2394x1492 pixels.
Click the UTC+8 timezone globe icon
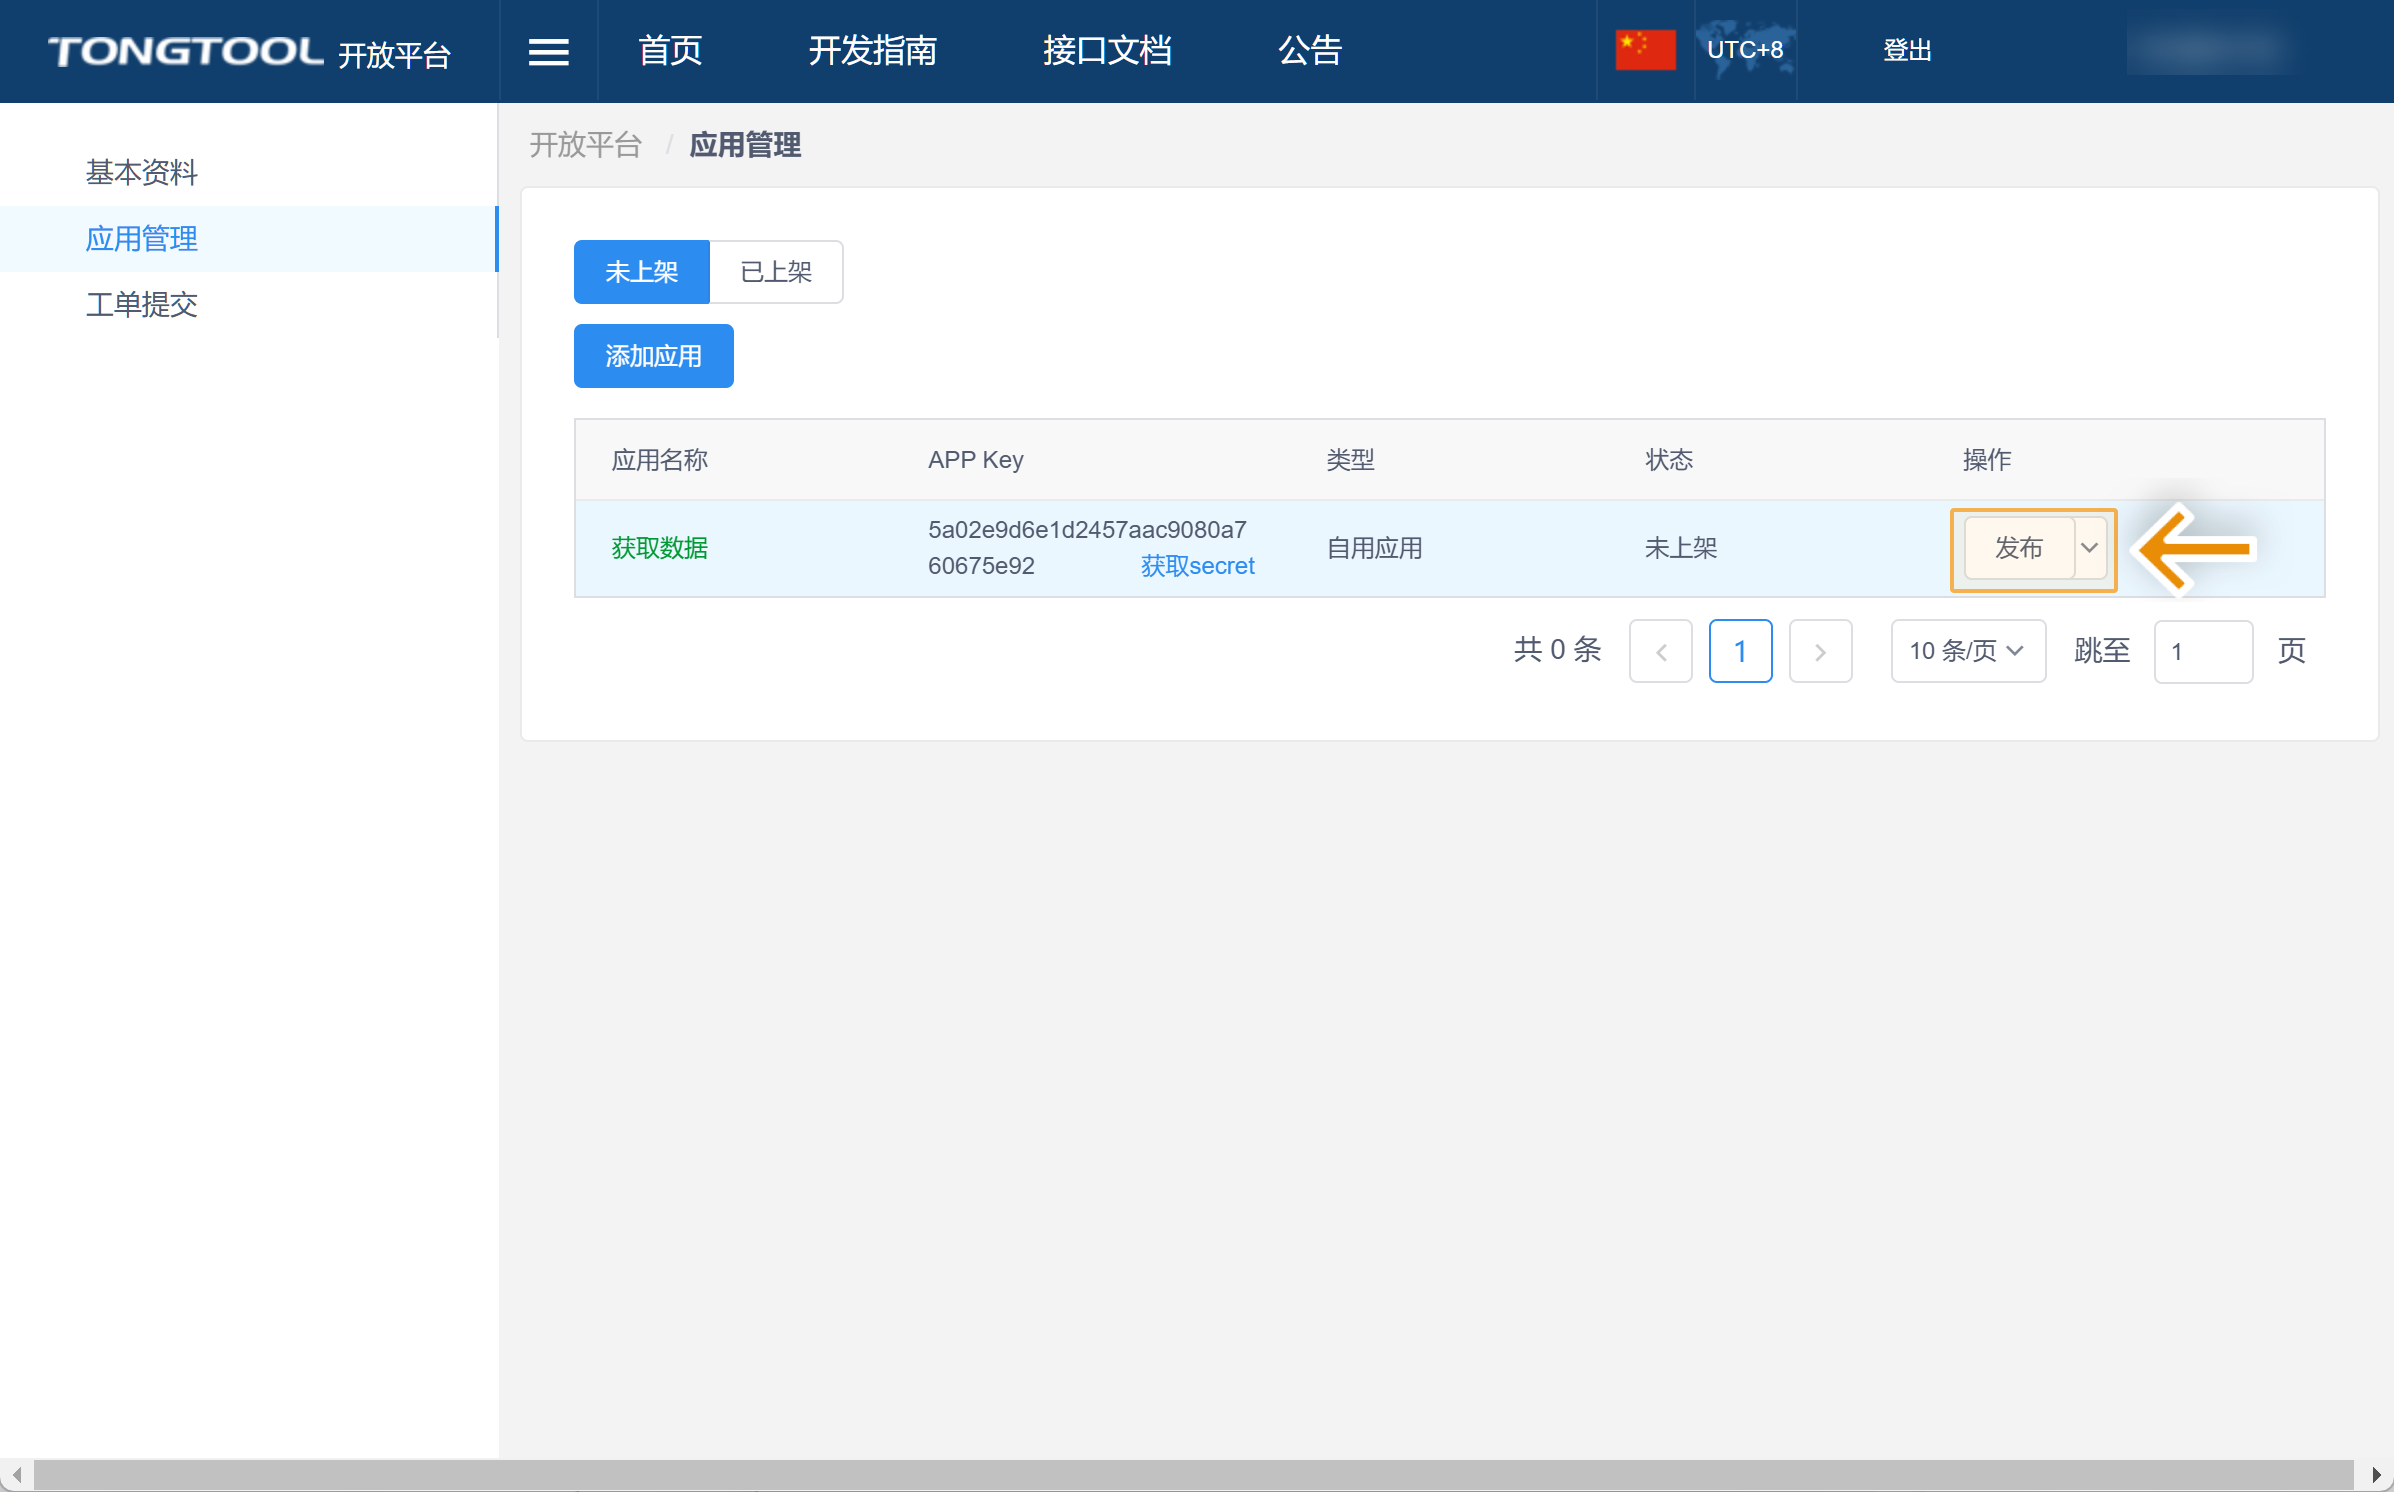click(1745, 50)
